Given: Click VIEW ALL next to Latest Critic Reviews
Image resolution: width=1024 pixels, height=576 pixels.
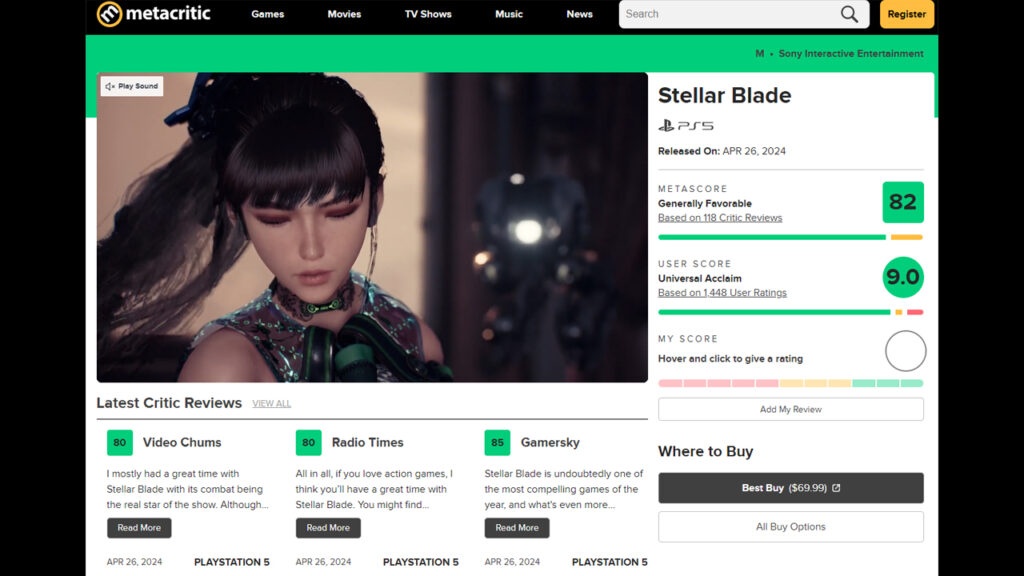Looking at the screenshot, I should tap(271, 403).
